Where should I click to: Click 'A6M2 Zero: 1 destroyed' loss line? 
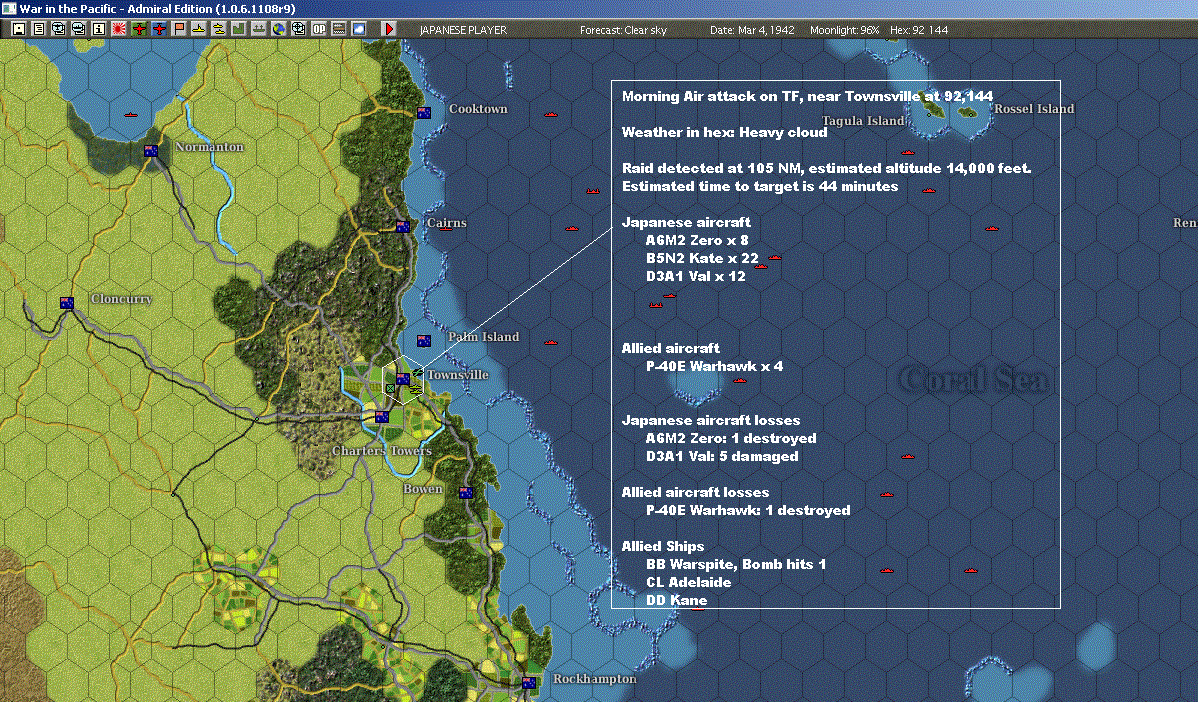(730, 438)
